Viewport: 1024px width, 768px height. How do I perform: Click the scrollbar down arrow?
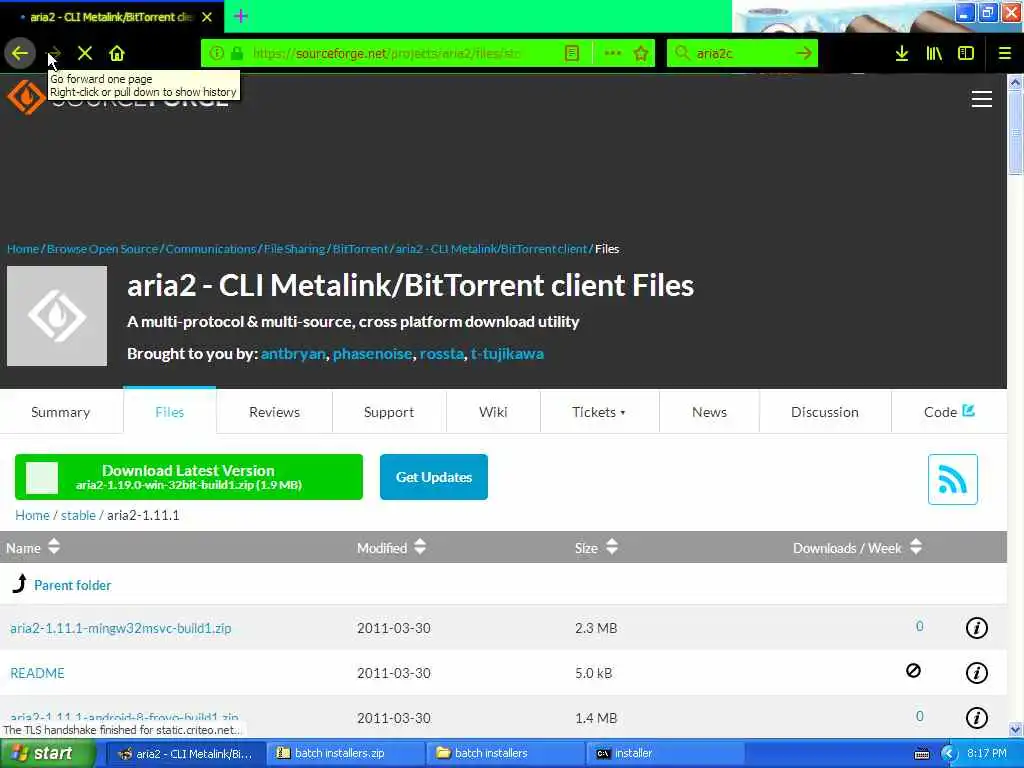(x=1015, y=729)
